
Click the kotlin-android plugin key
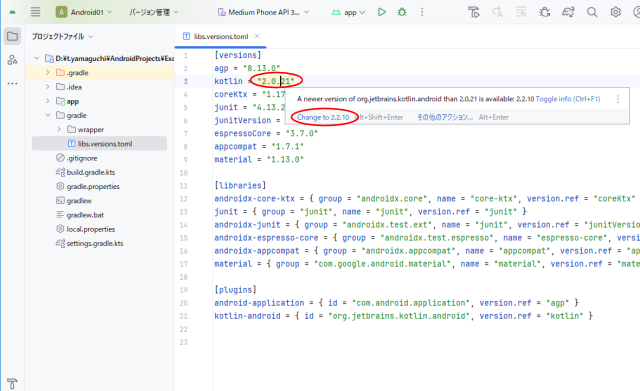click(x=247, y=316)
